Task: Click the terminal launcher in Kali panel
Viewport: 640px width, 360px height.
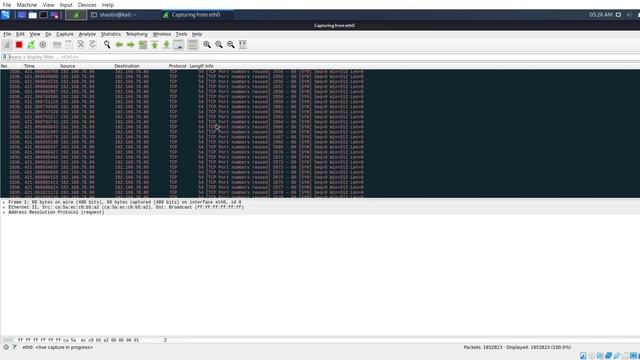Action: coord(43,15)
